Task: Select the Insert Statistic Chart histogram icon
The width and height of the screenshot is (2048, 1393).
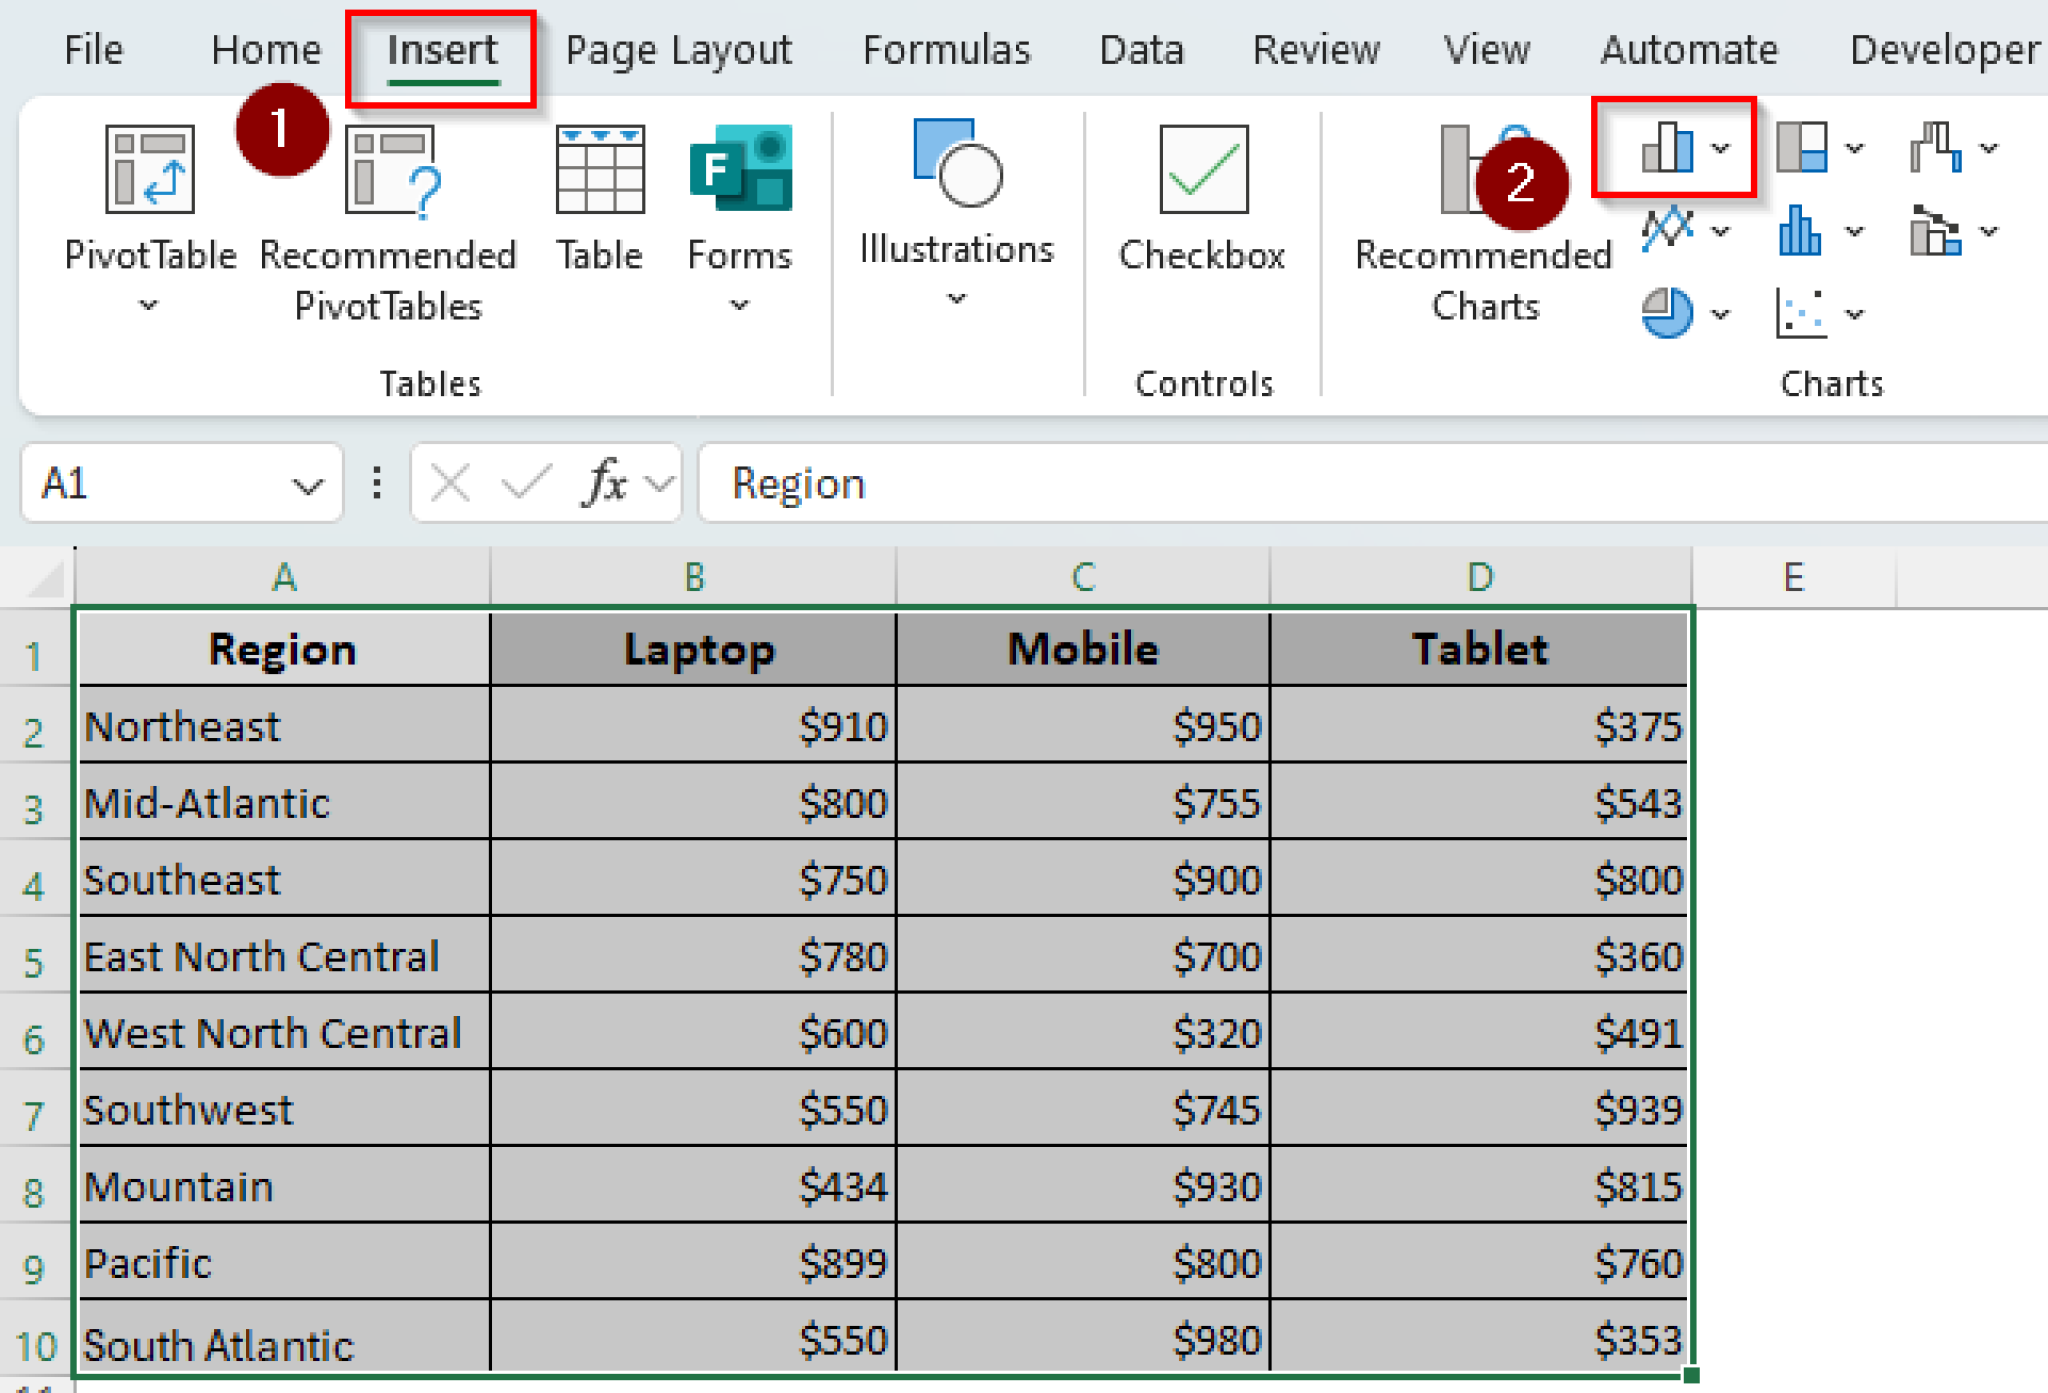Action: point(1800,232)
